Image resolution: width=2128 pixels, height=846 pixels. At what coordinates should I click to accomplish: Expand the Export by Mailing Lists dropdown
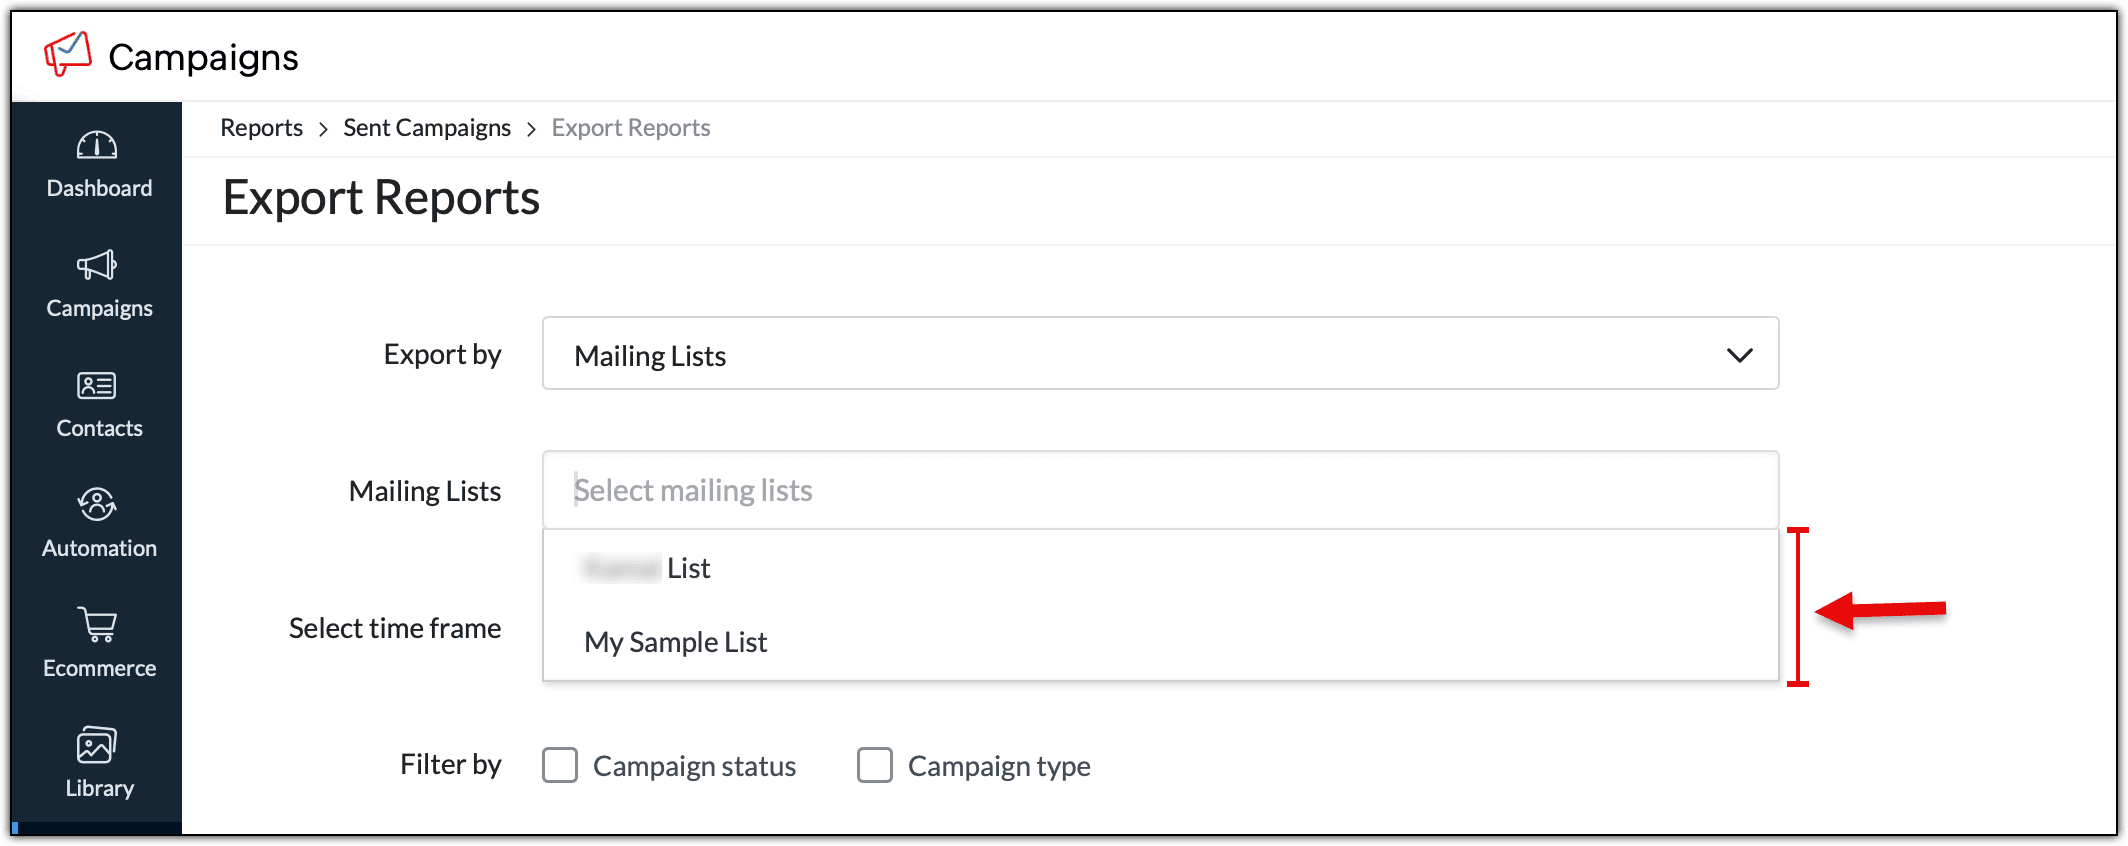(1160, 354)
